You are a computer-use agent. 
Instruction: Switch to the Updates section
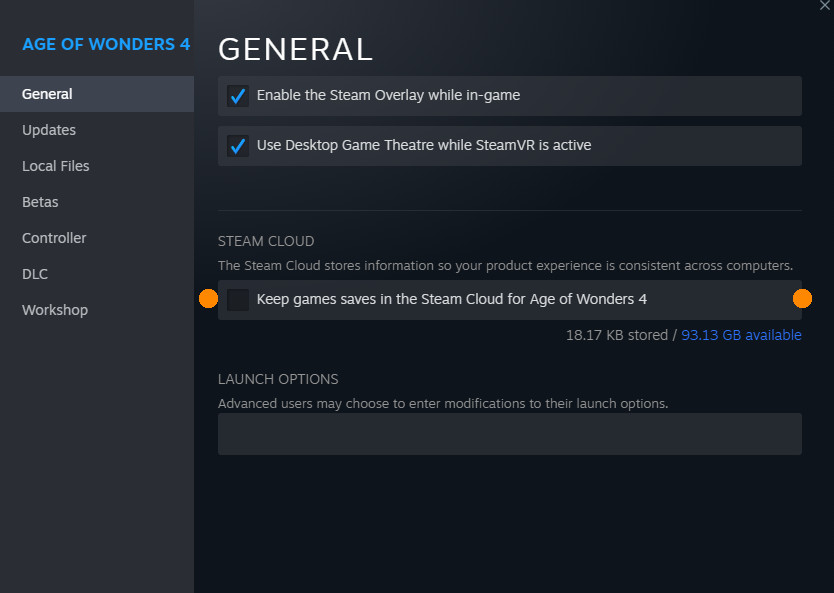49,130
